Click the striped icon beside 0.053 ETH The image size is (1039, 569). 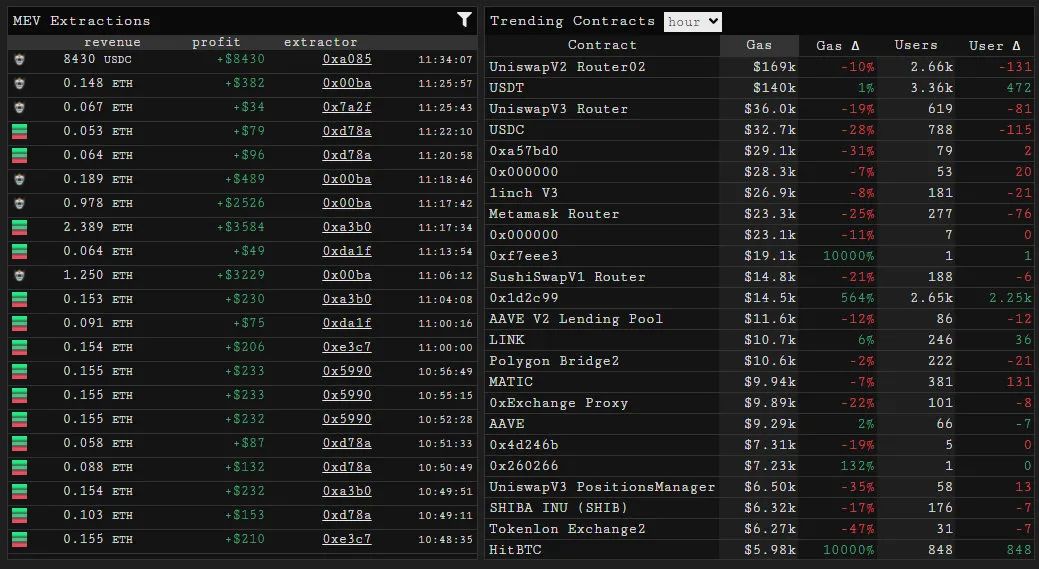[x=19, y=131]
